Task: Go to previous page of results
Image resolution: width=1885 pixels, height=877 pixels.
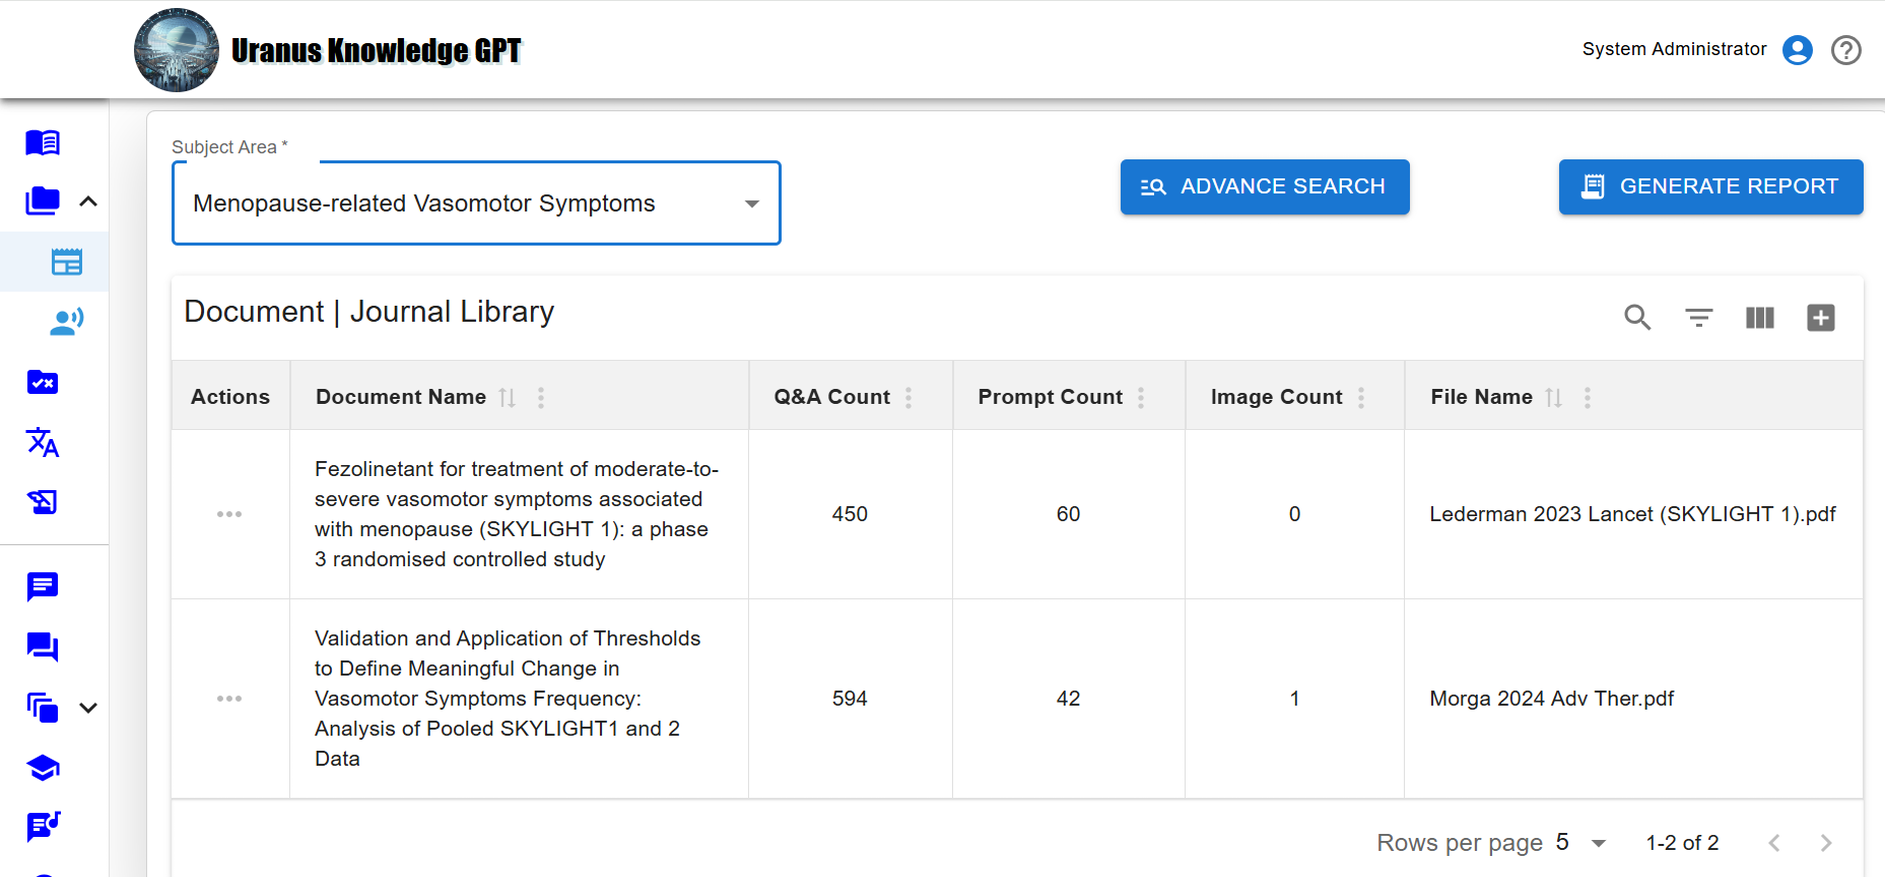Action: point(1774,843)
